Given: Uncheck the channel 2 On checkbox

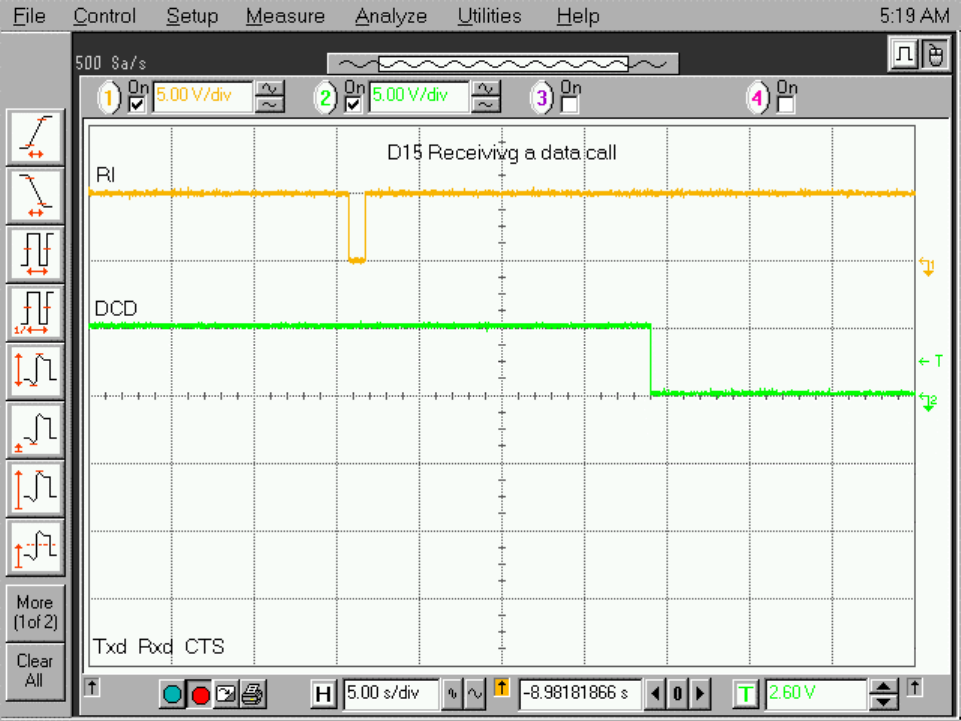Looking at the screenshot, I should click(x=353, y=105).
